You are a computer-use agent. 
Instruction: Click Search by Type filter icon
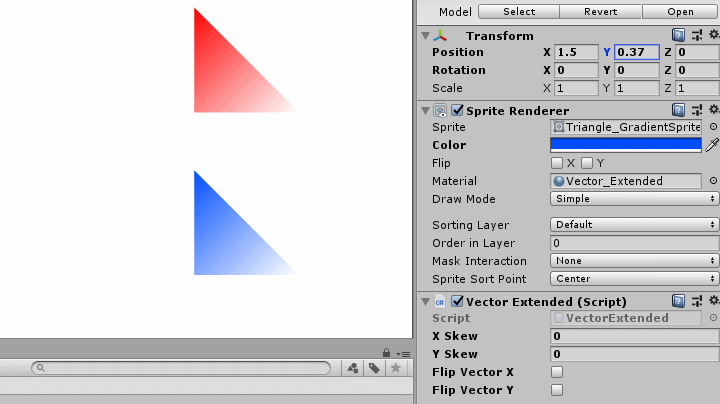pos(353,368)
